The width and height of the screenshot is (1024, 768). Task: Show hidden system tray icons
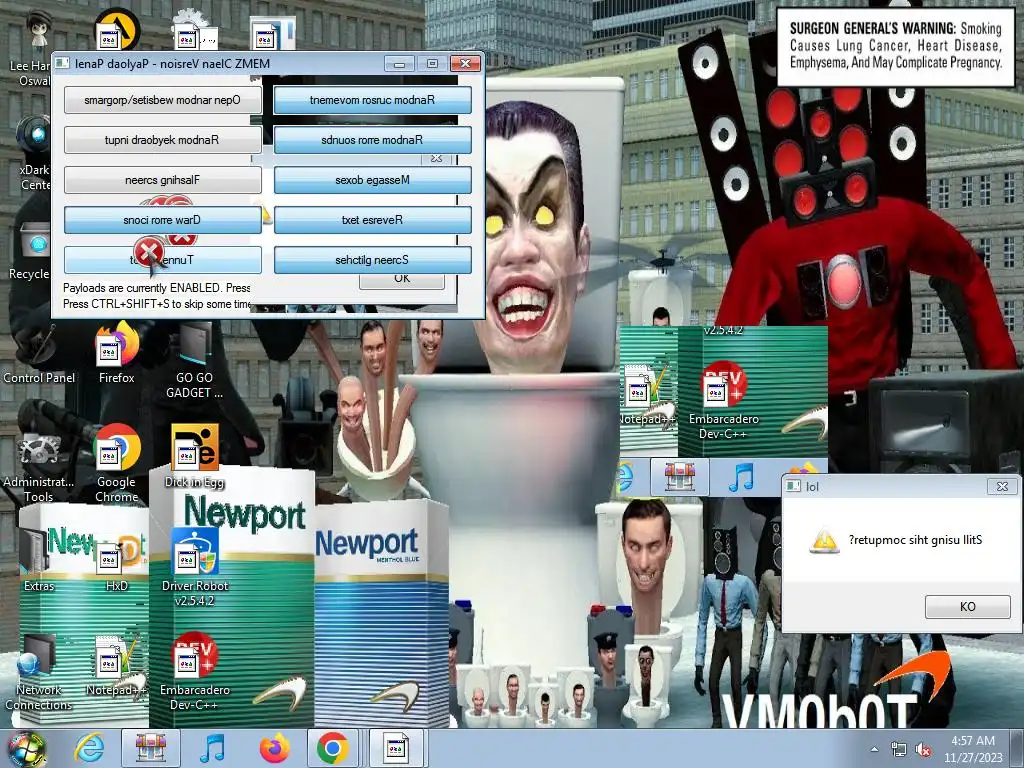[874, 750]
